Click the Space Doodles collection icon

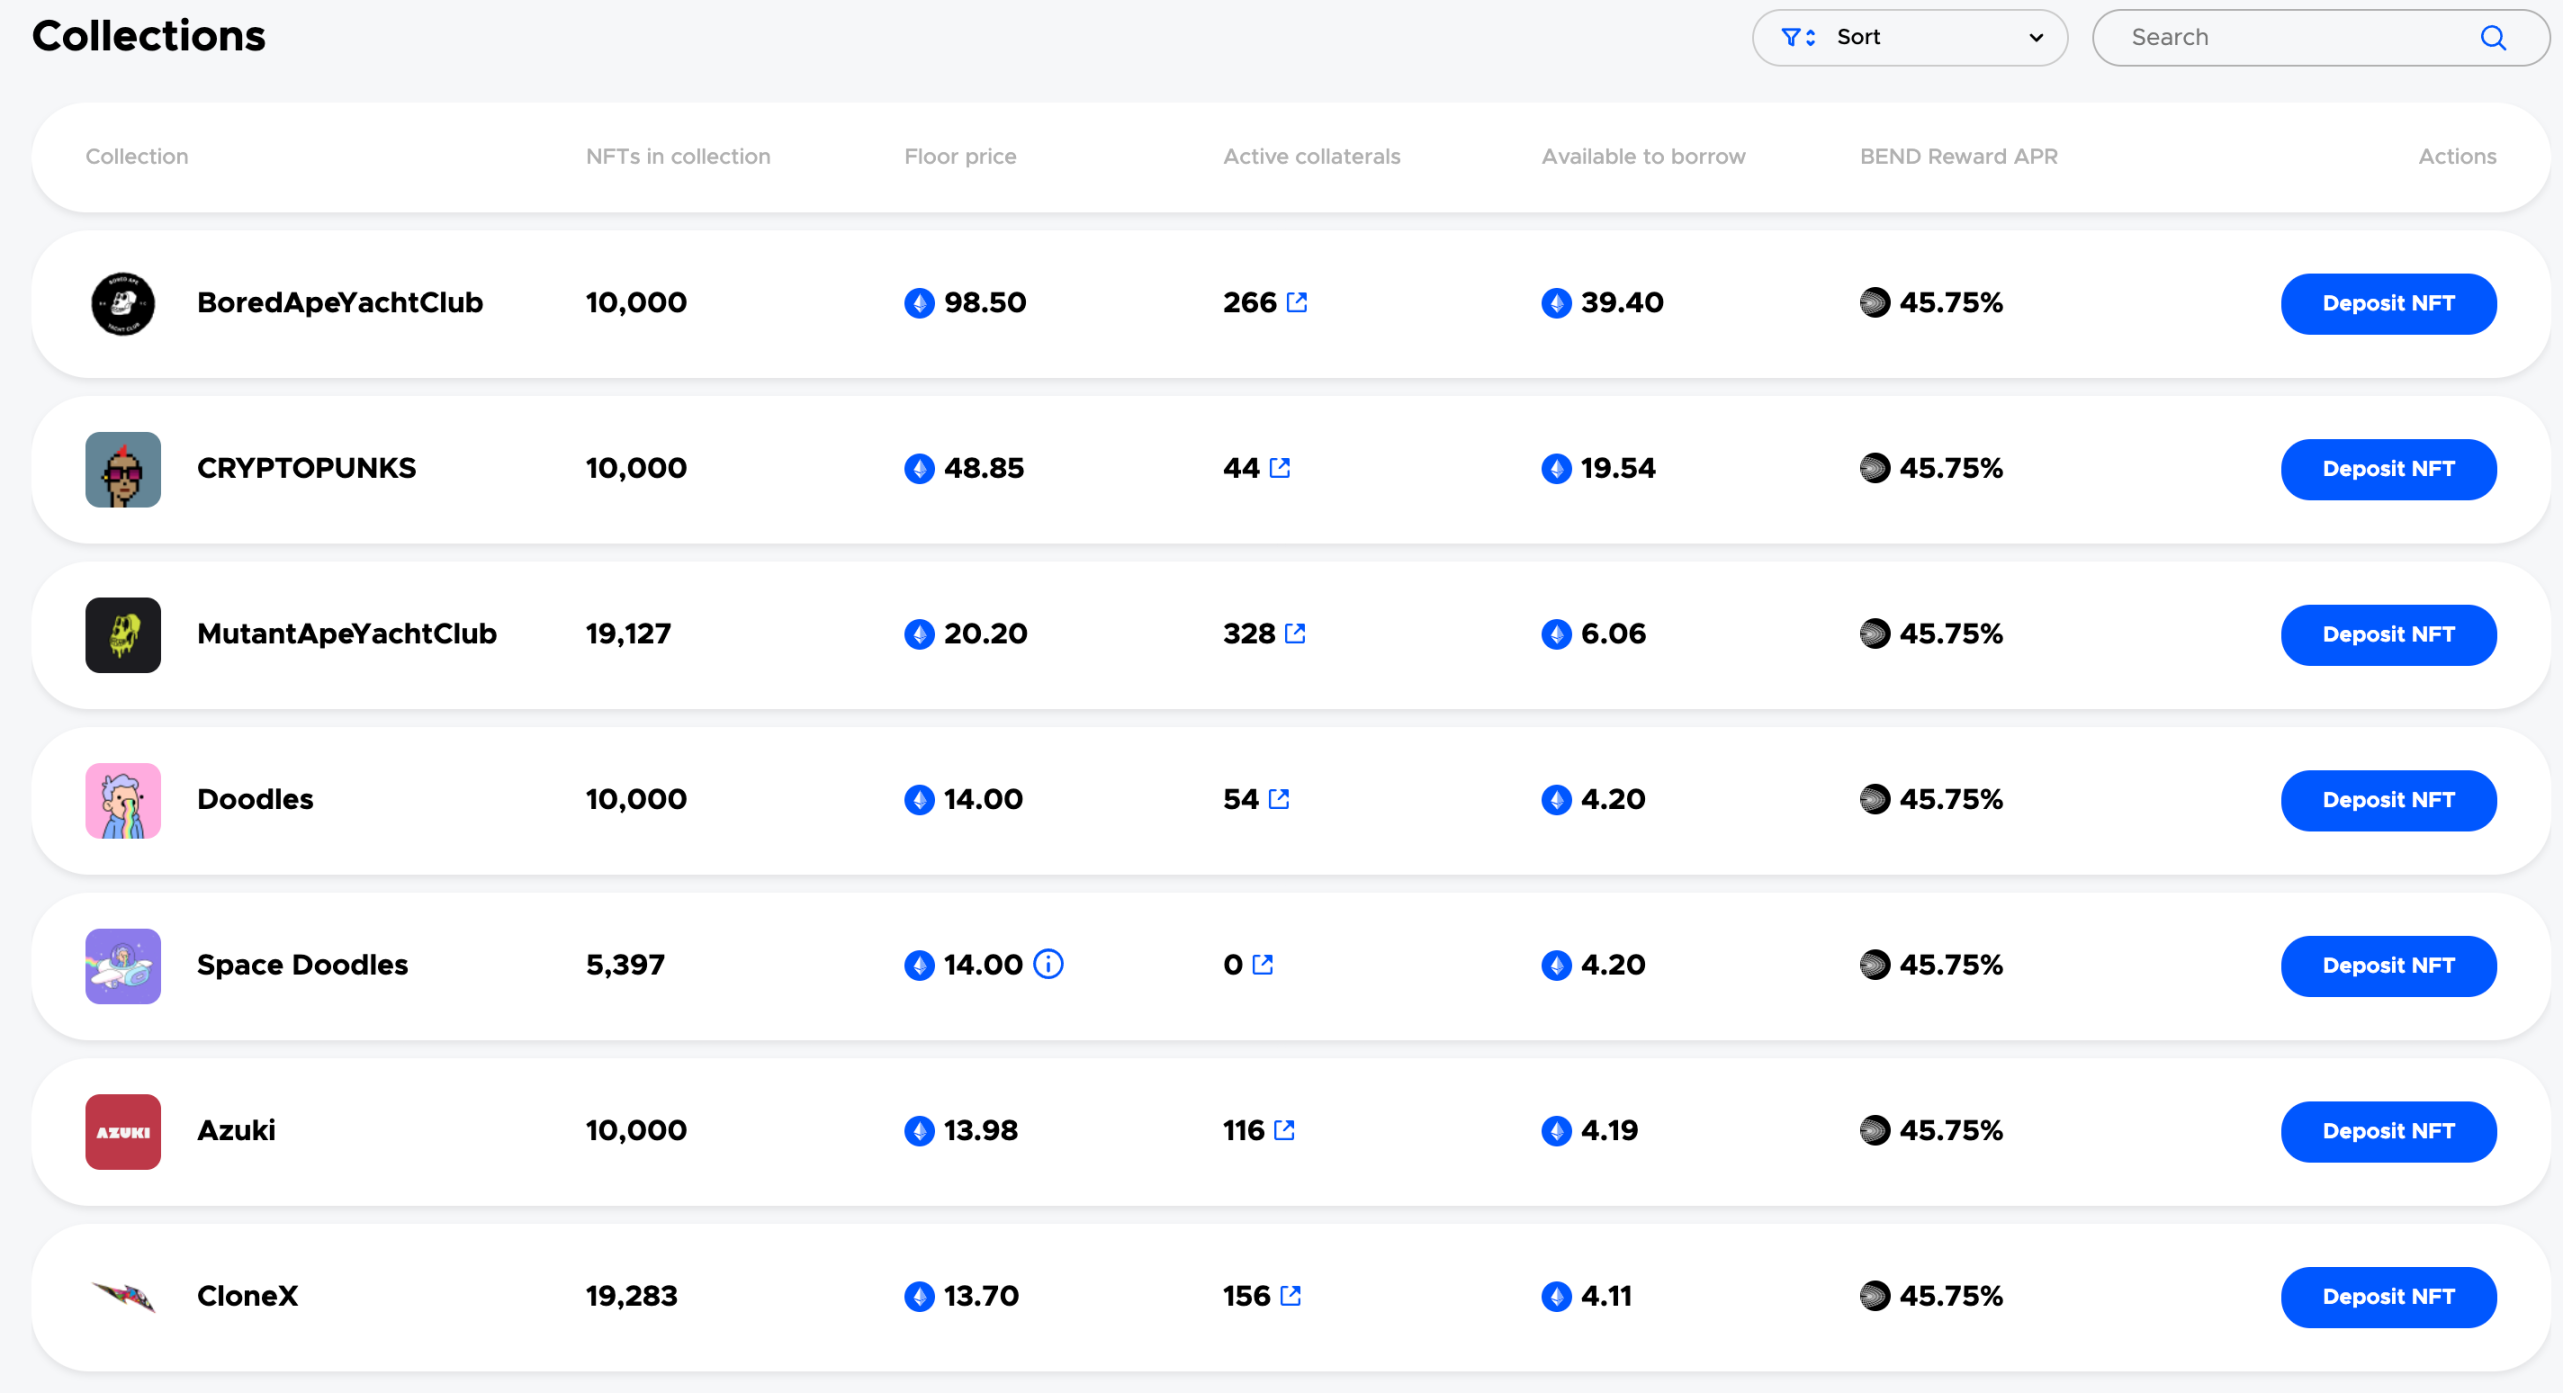pos(124,964)
